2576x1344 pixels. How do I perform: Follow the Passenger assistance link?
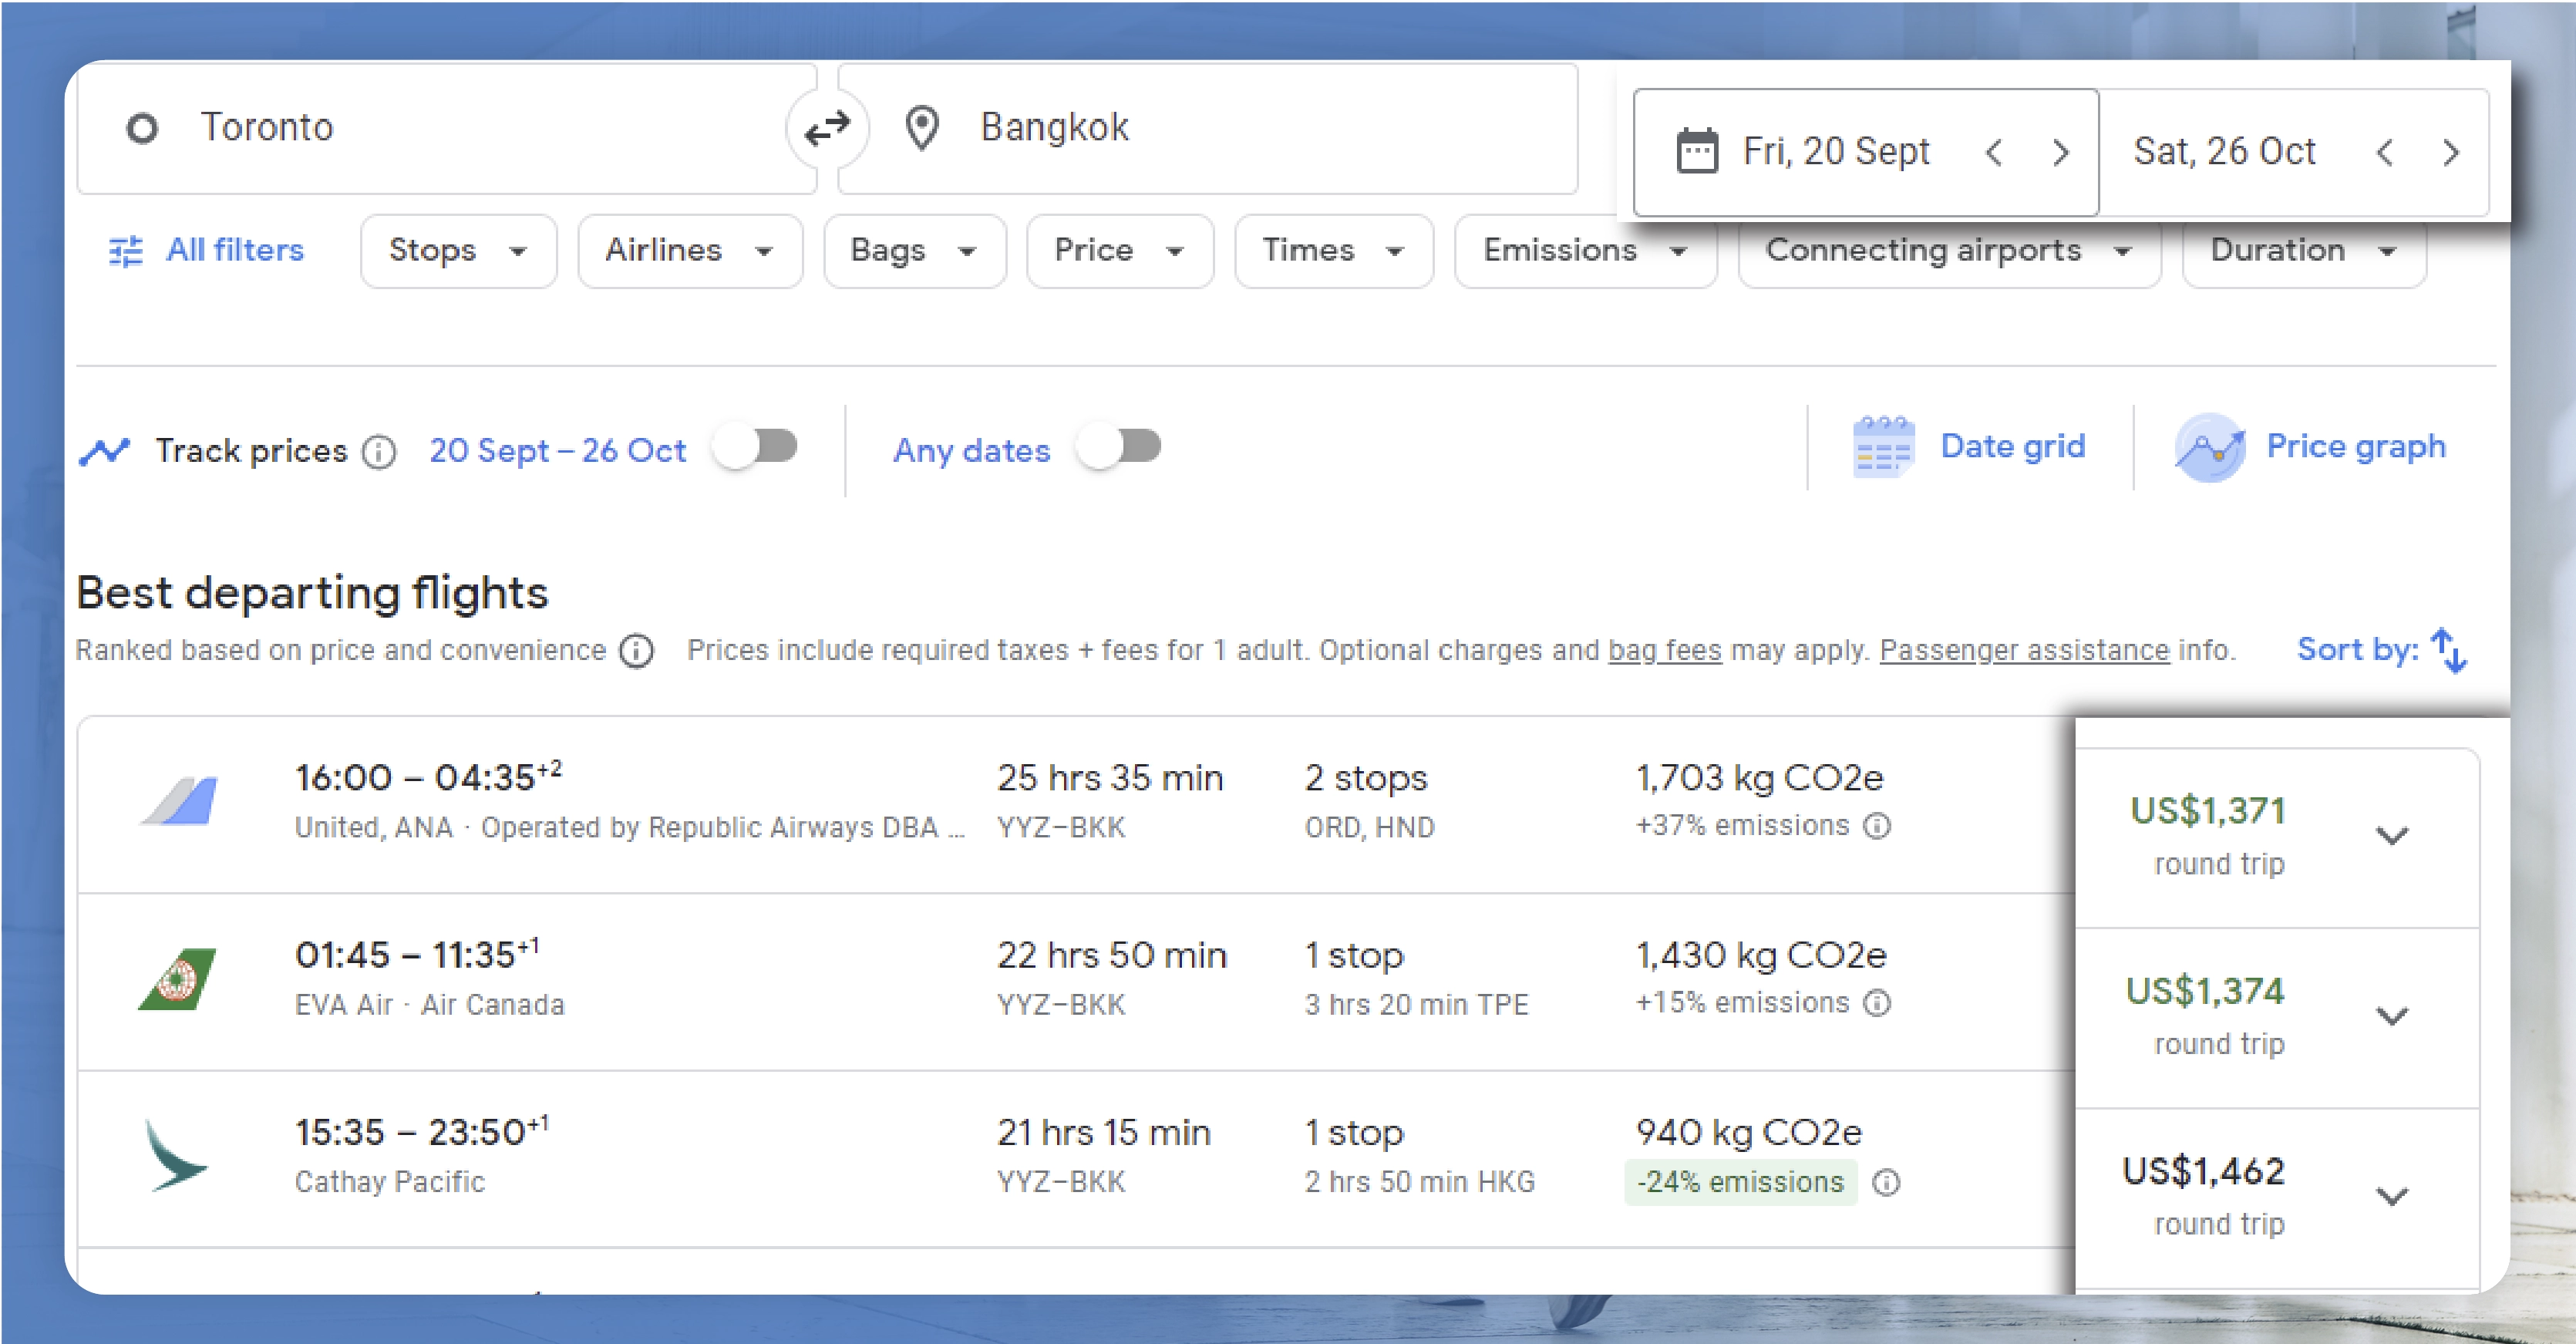pos(2024,650)
